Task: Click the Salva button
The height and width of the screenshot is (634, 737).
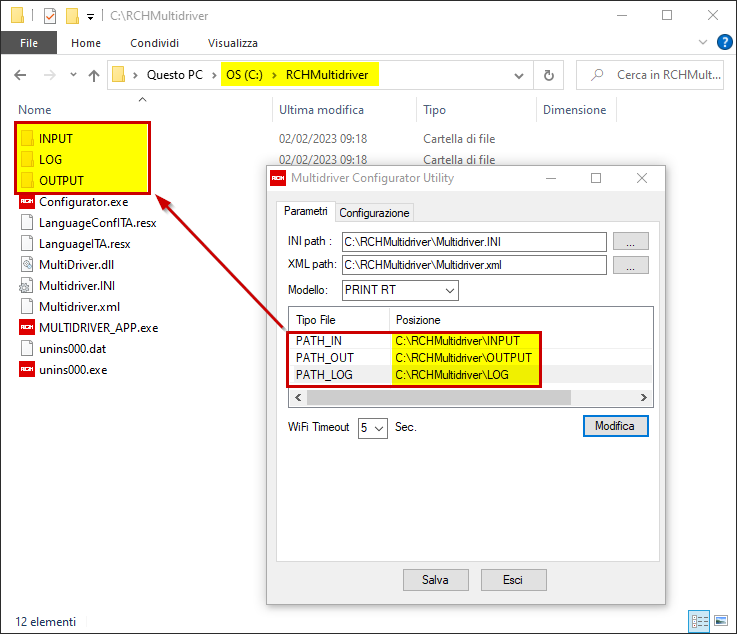Action: 436,580
